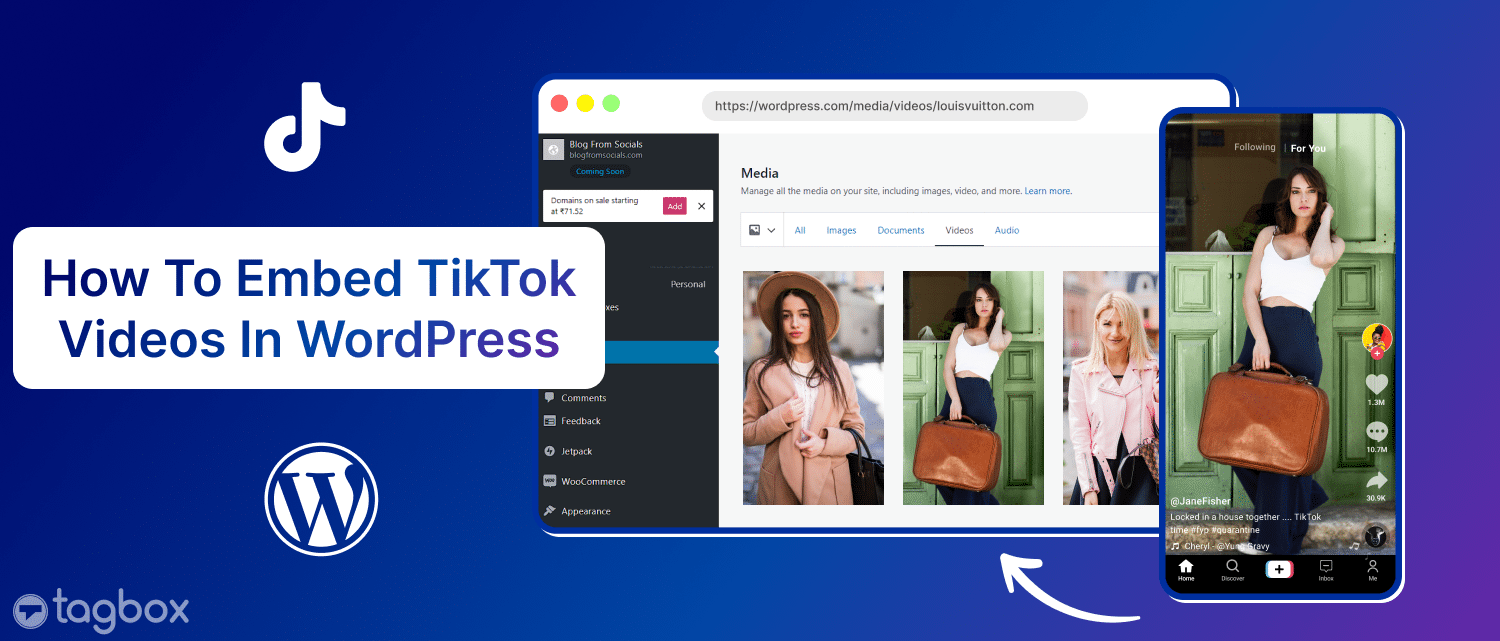Tap the share arrow on the TikTok video
The image size is (1500, 641).
pyautogui.click(x=1376, y=480)
